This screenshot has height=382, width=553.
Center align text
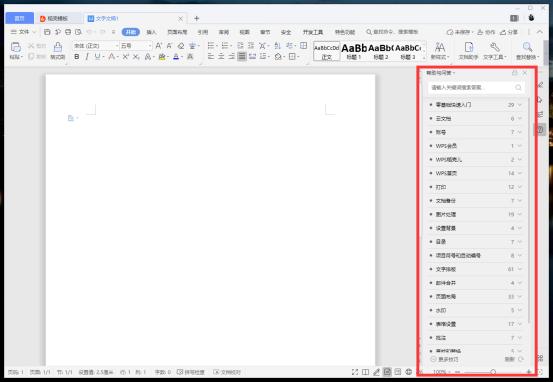[221, 56]
